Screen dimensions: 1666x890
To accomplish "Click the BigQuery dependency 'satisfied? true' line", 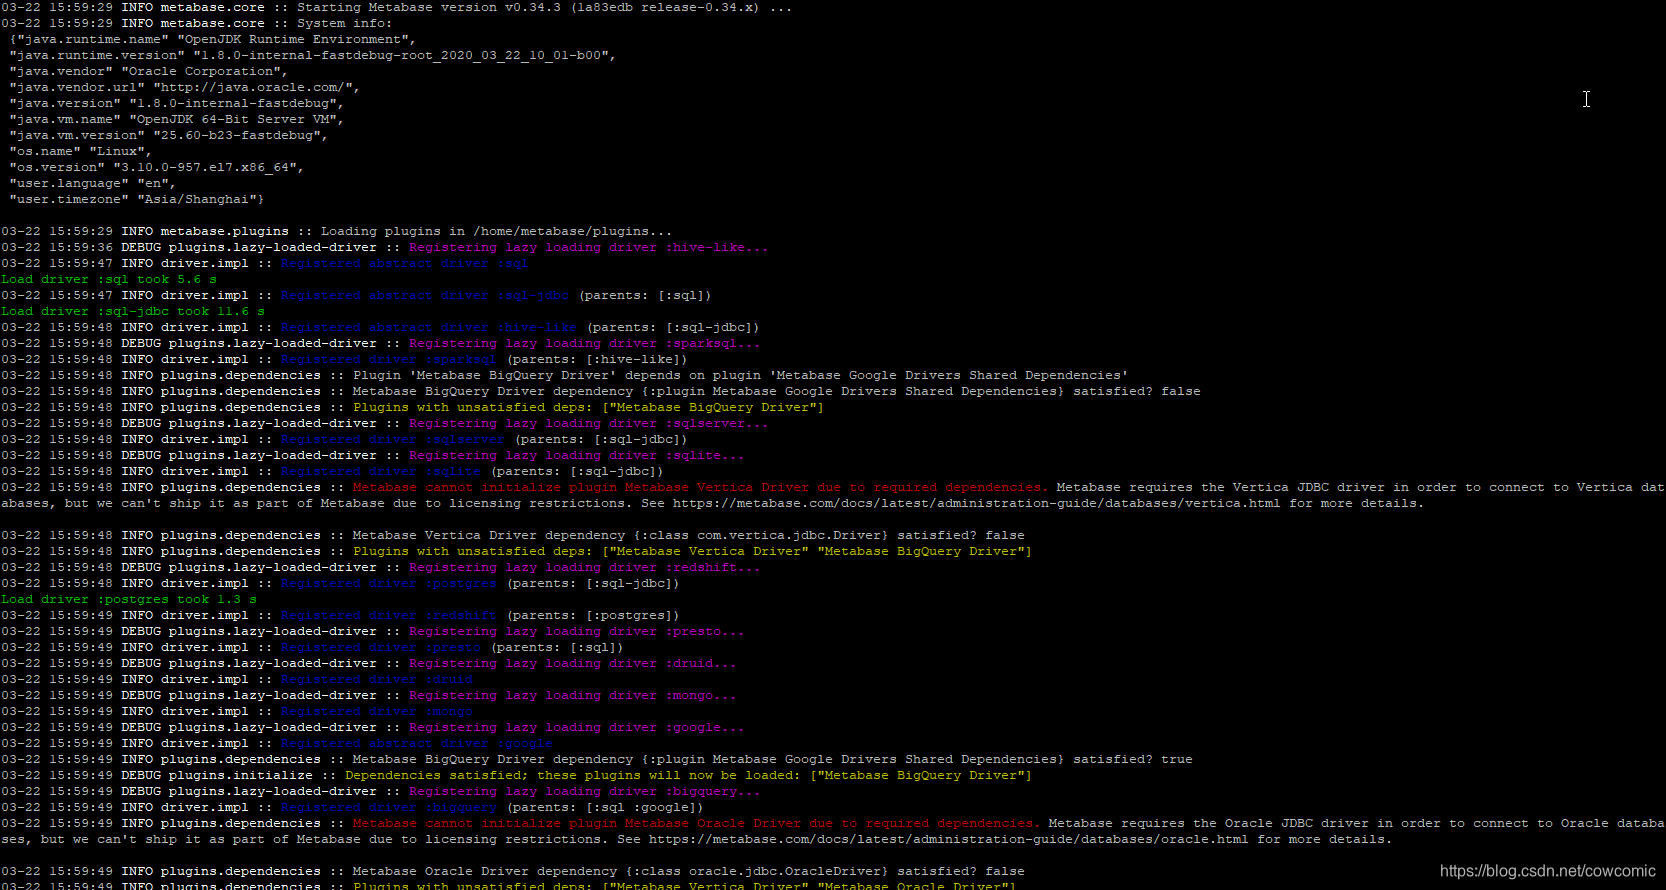I will click(x=597, y=759).
